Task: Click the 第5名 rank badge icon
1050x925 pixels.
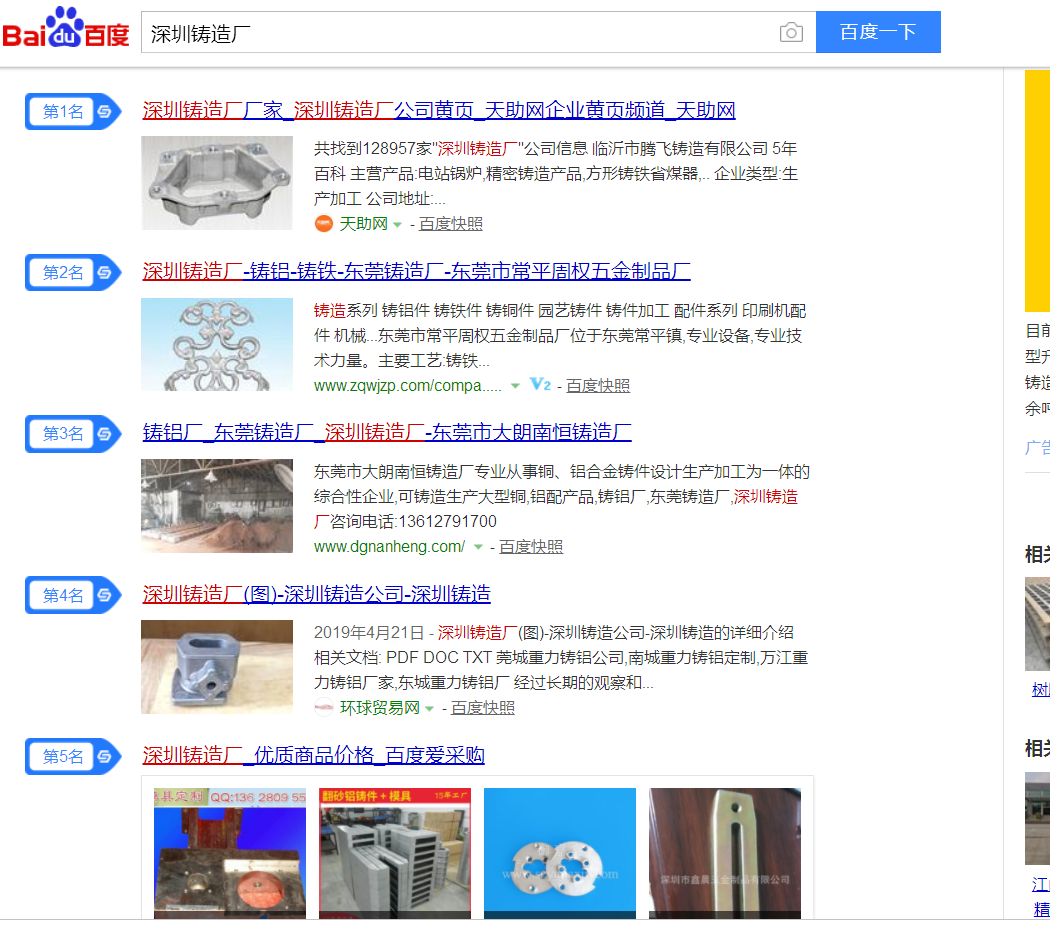Action: point(74,756)
